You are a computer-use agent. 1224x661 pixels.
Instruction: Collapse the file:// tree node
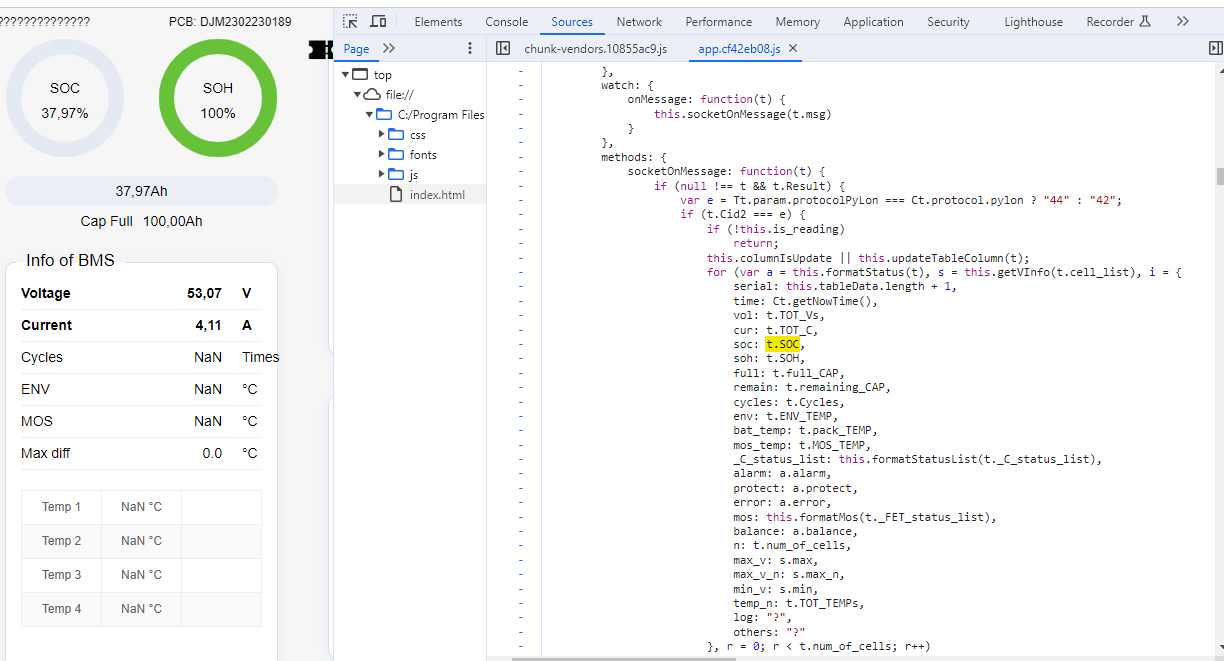click(357, 95)
